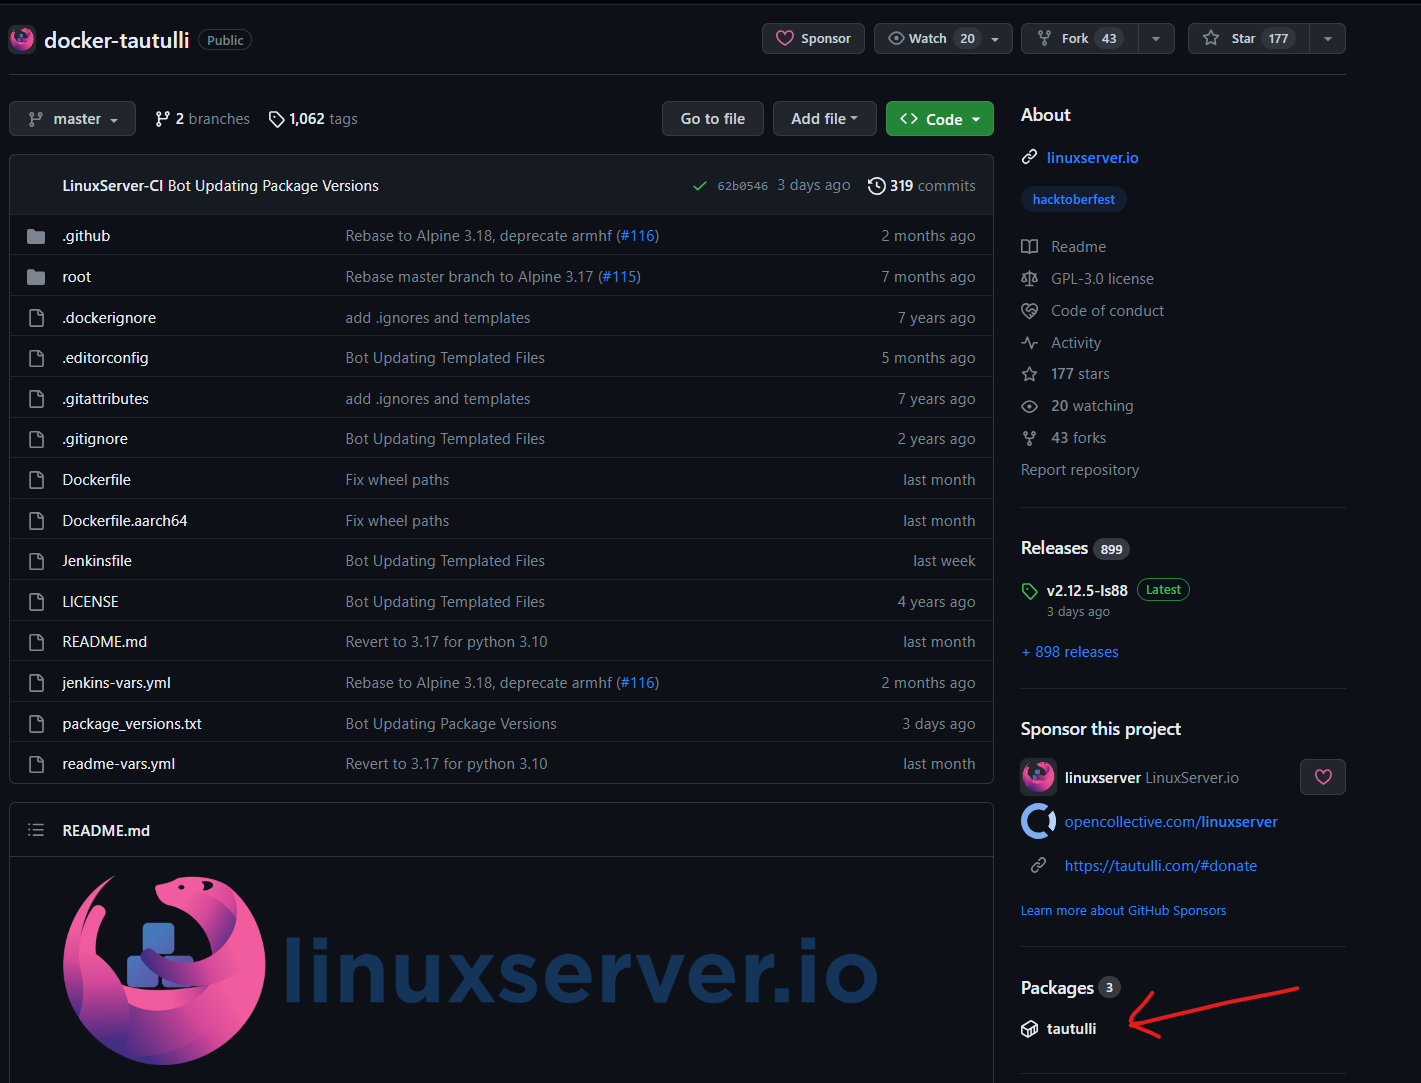
Task: Open the Fork options dropdown arrow
Action: click(x=1156, y=38)
